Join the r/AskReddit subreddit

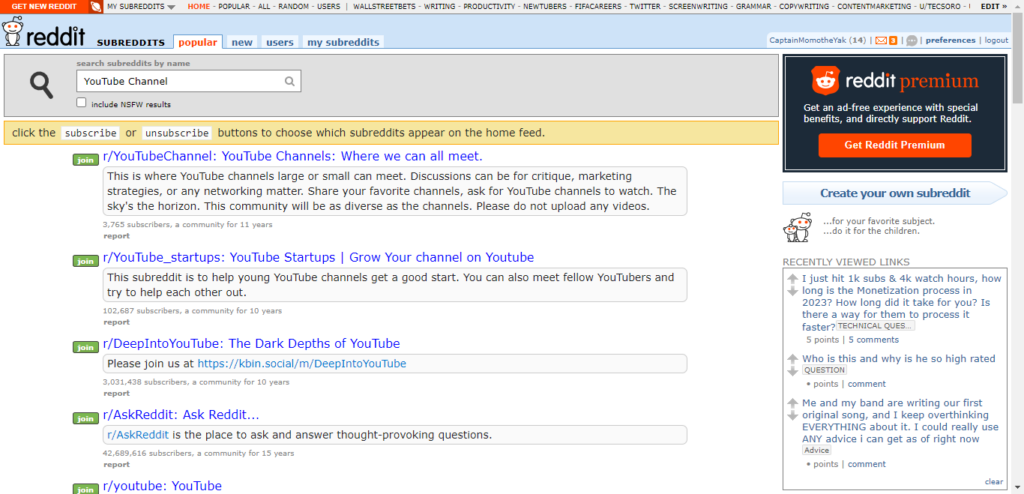pos(86,418)
